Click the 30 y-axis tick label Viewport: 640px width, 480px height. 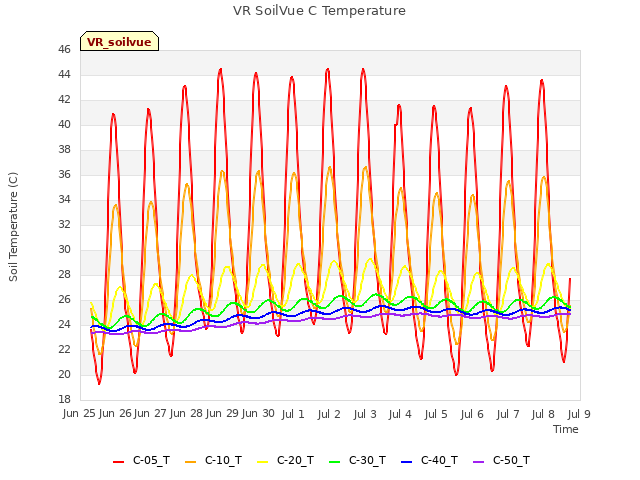(x=64, y=249)
